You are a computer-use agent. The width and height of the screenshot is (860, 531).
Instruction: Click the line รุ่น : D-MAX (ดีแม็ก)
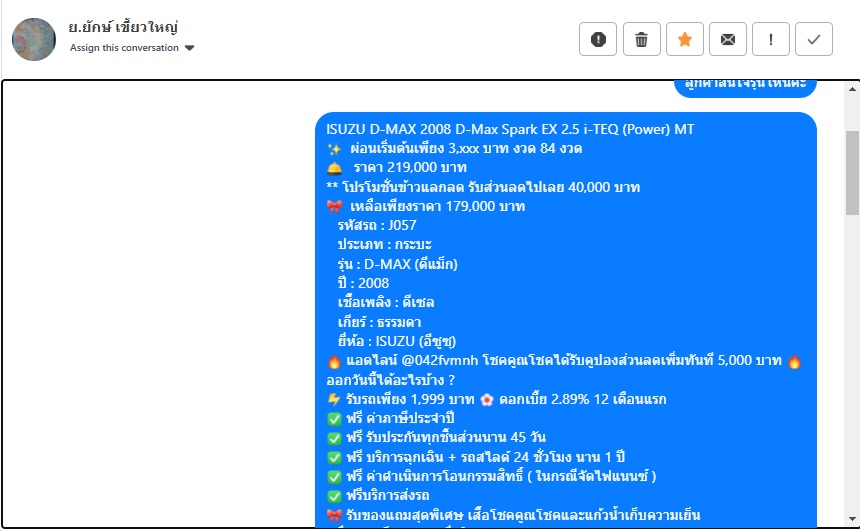pyautogui.click(x=397, y=264)
